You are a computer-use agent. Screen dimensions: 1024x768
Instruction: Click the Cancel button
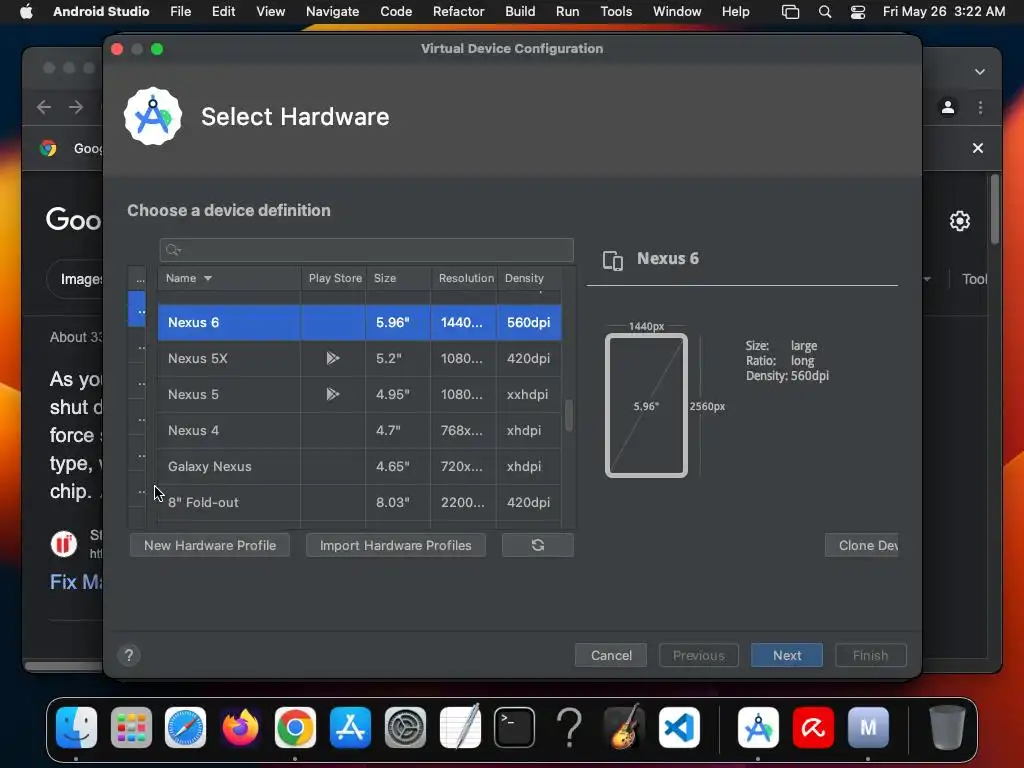tap(611, 655)
